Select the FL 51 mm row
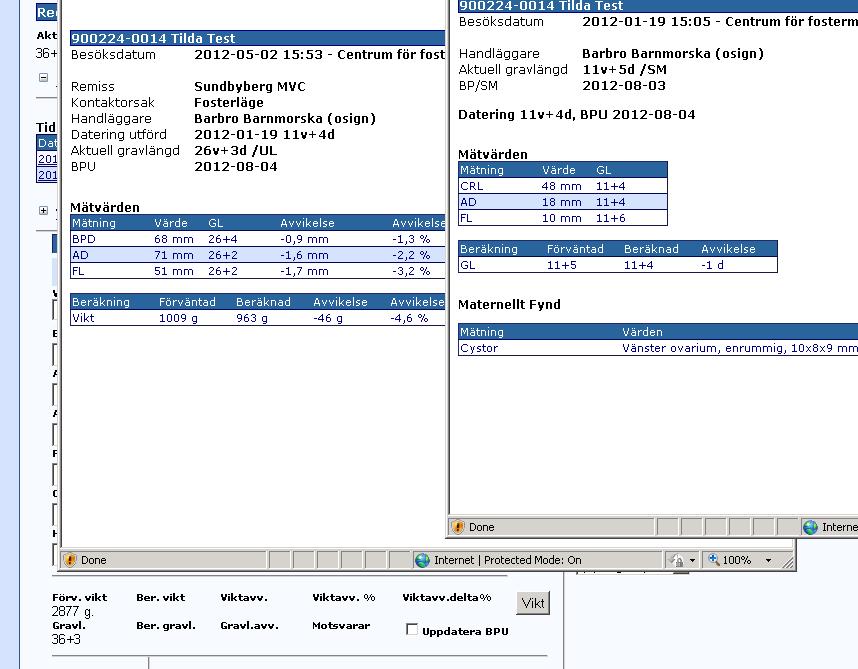The image size is (858, 669). [257, 271]
